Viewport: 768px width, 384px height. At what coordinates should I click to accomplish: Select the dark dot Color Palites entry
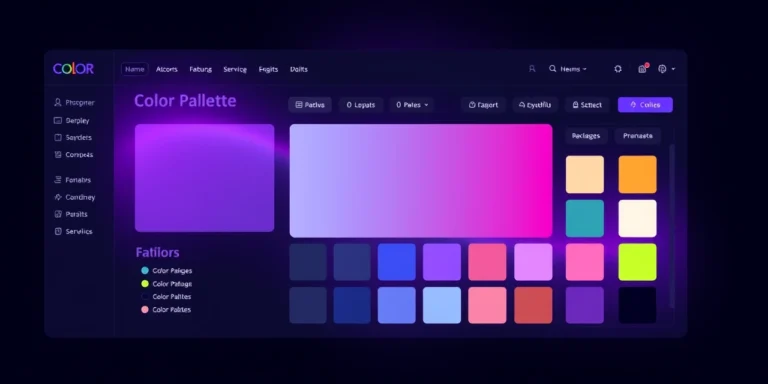167,296
